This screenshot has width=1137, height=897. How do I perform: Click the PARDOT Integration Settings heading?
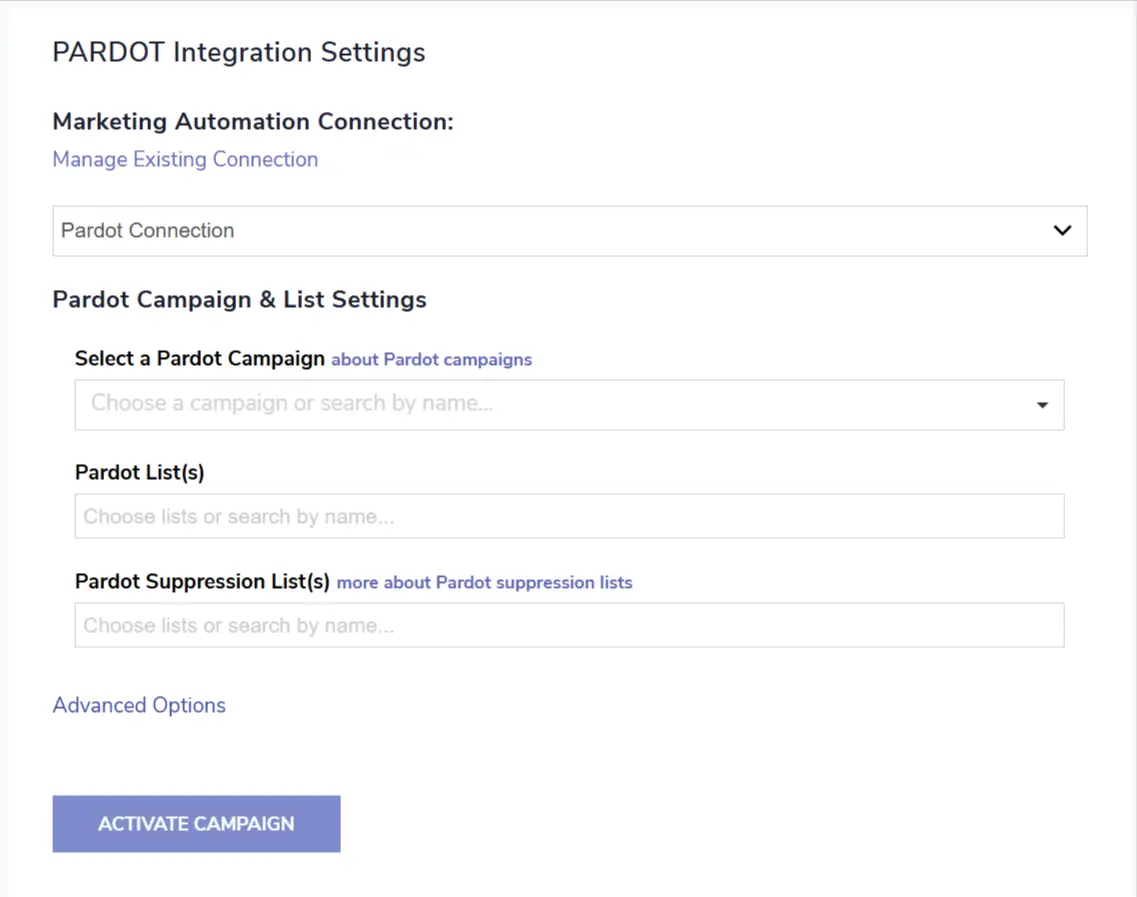click(x=239, y=53)
